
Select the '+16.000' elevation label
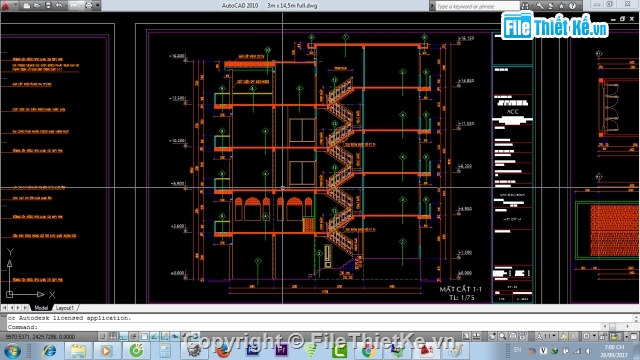[x=177, y=56]
